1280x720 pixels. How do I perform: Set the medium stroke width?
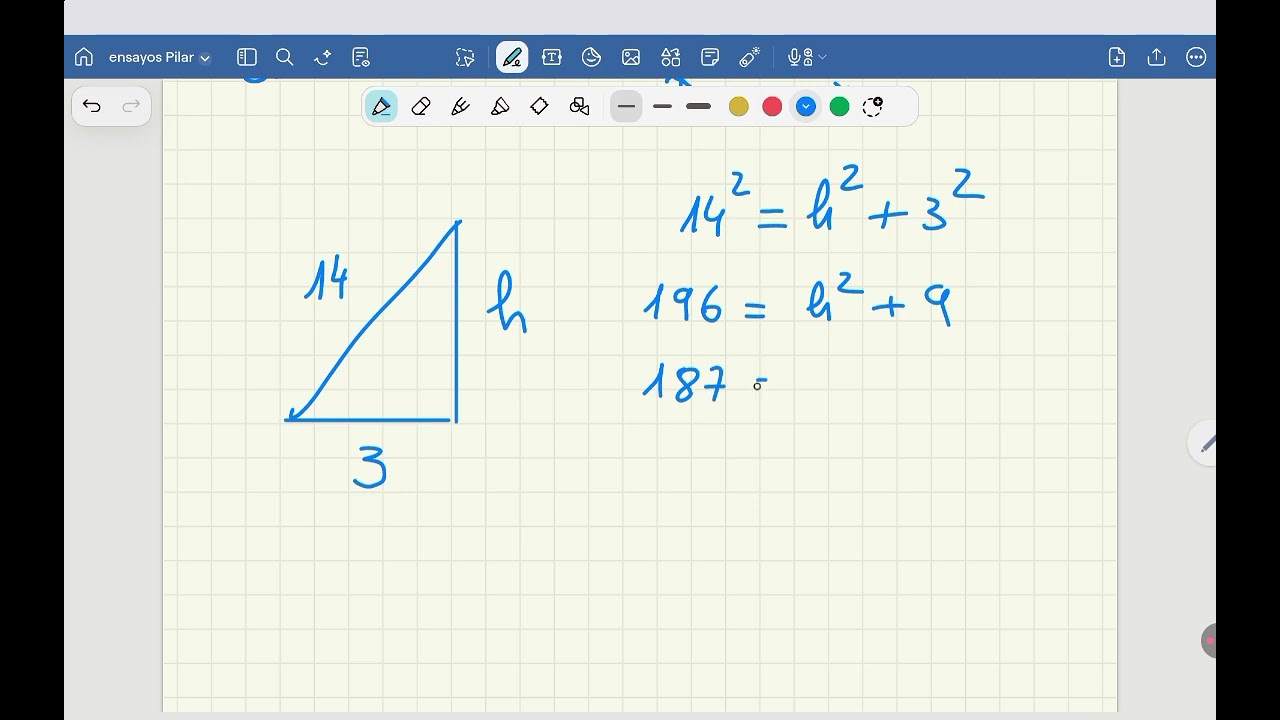pyautogui.click(x=662, y=106)
